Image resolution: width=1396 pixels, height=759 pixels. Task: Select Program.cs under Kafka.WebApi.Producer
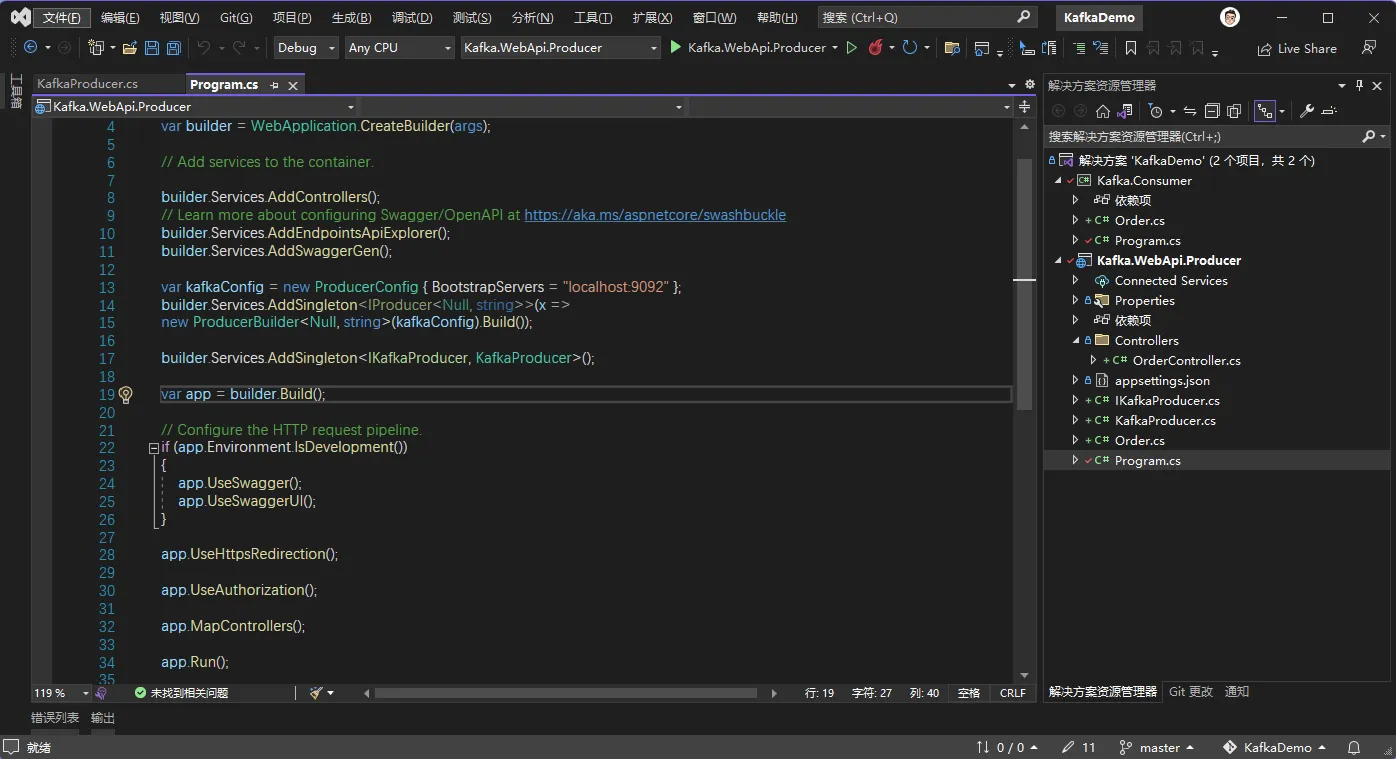click(x=1147, y=460)
